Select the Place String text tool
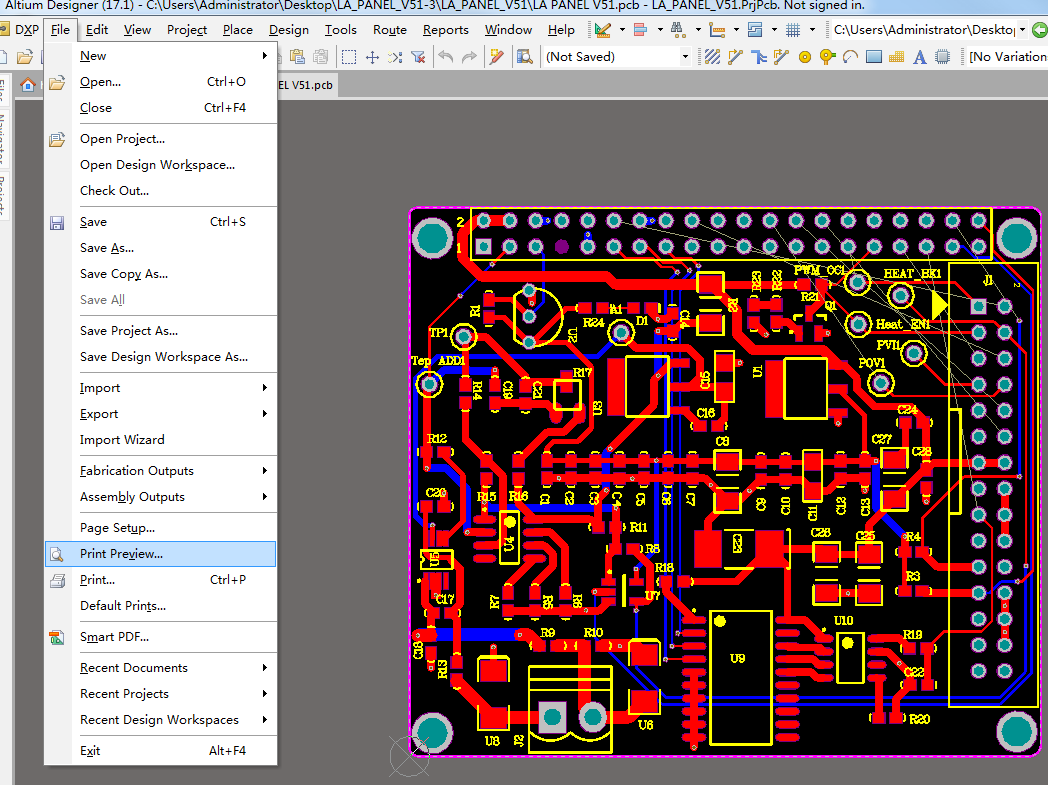Image resolution: width=1048 pixels, height=785 pixels. coord(921,57)
